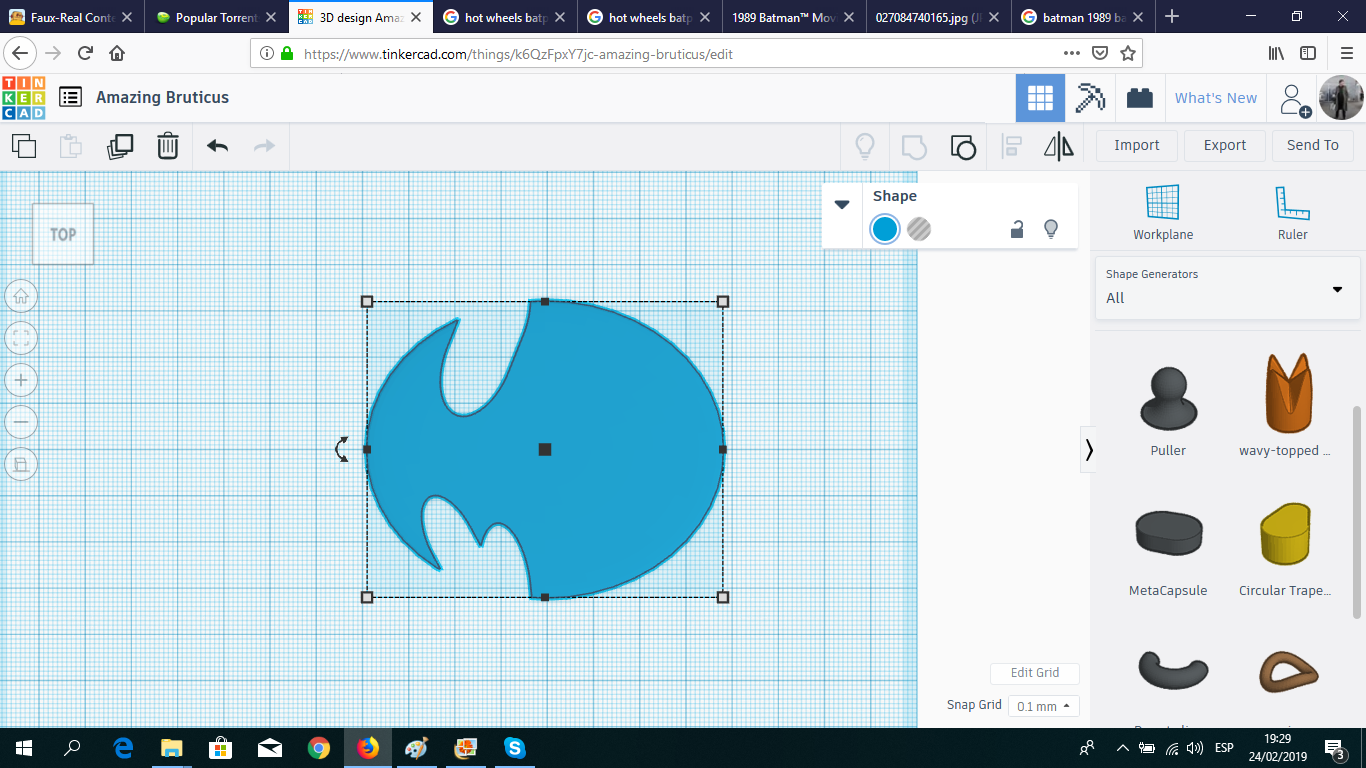Click the Group shapes icon
Screen dimensions: 1366x768
pos(914,147)
